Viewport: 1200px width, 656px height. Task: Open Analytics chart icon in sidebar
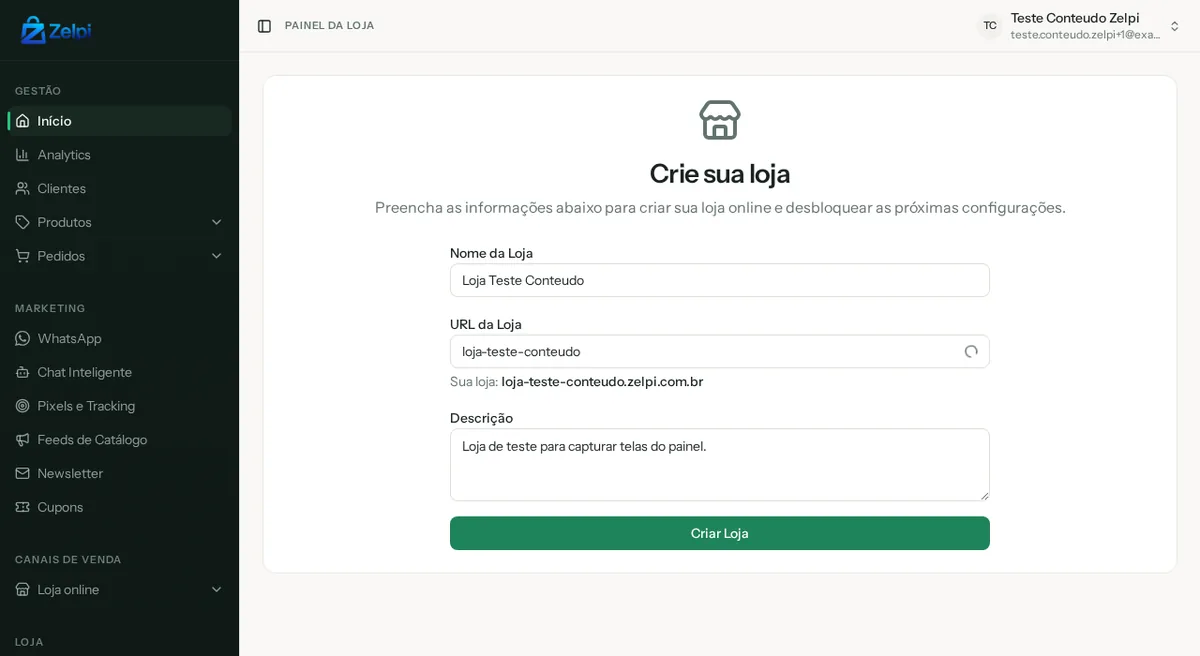[22, 155]
